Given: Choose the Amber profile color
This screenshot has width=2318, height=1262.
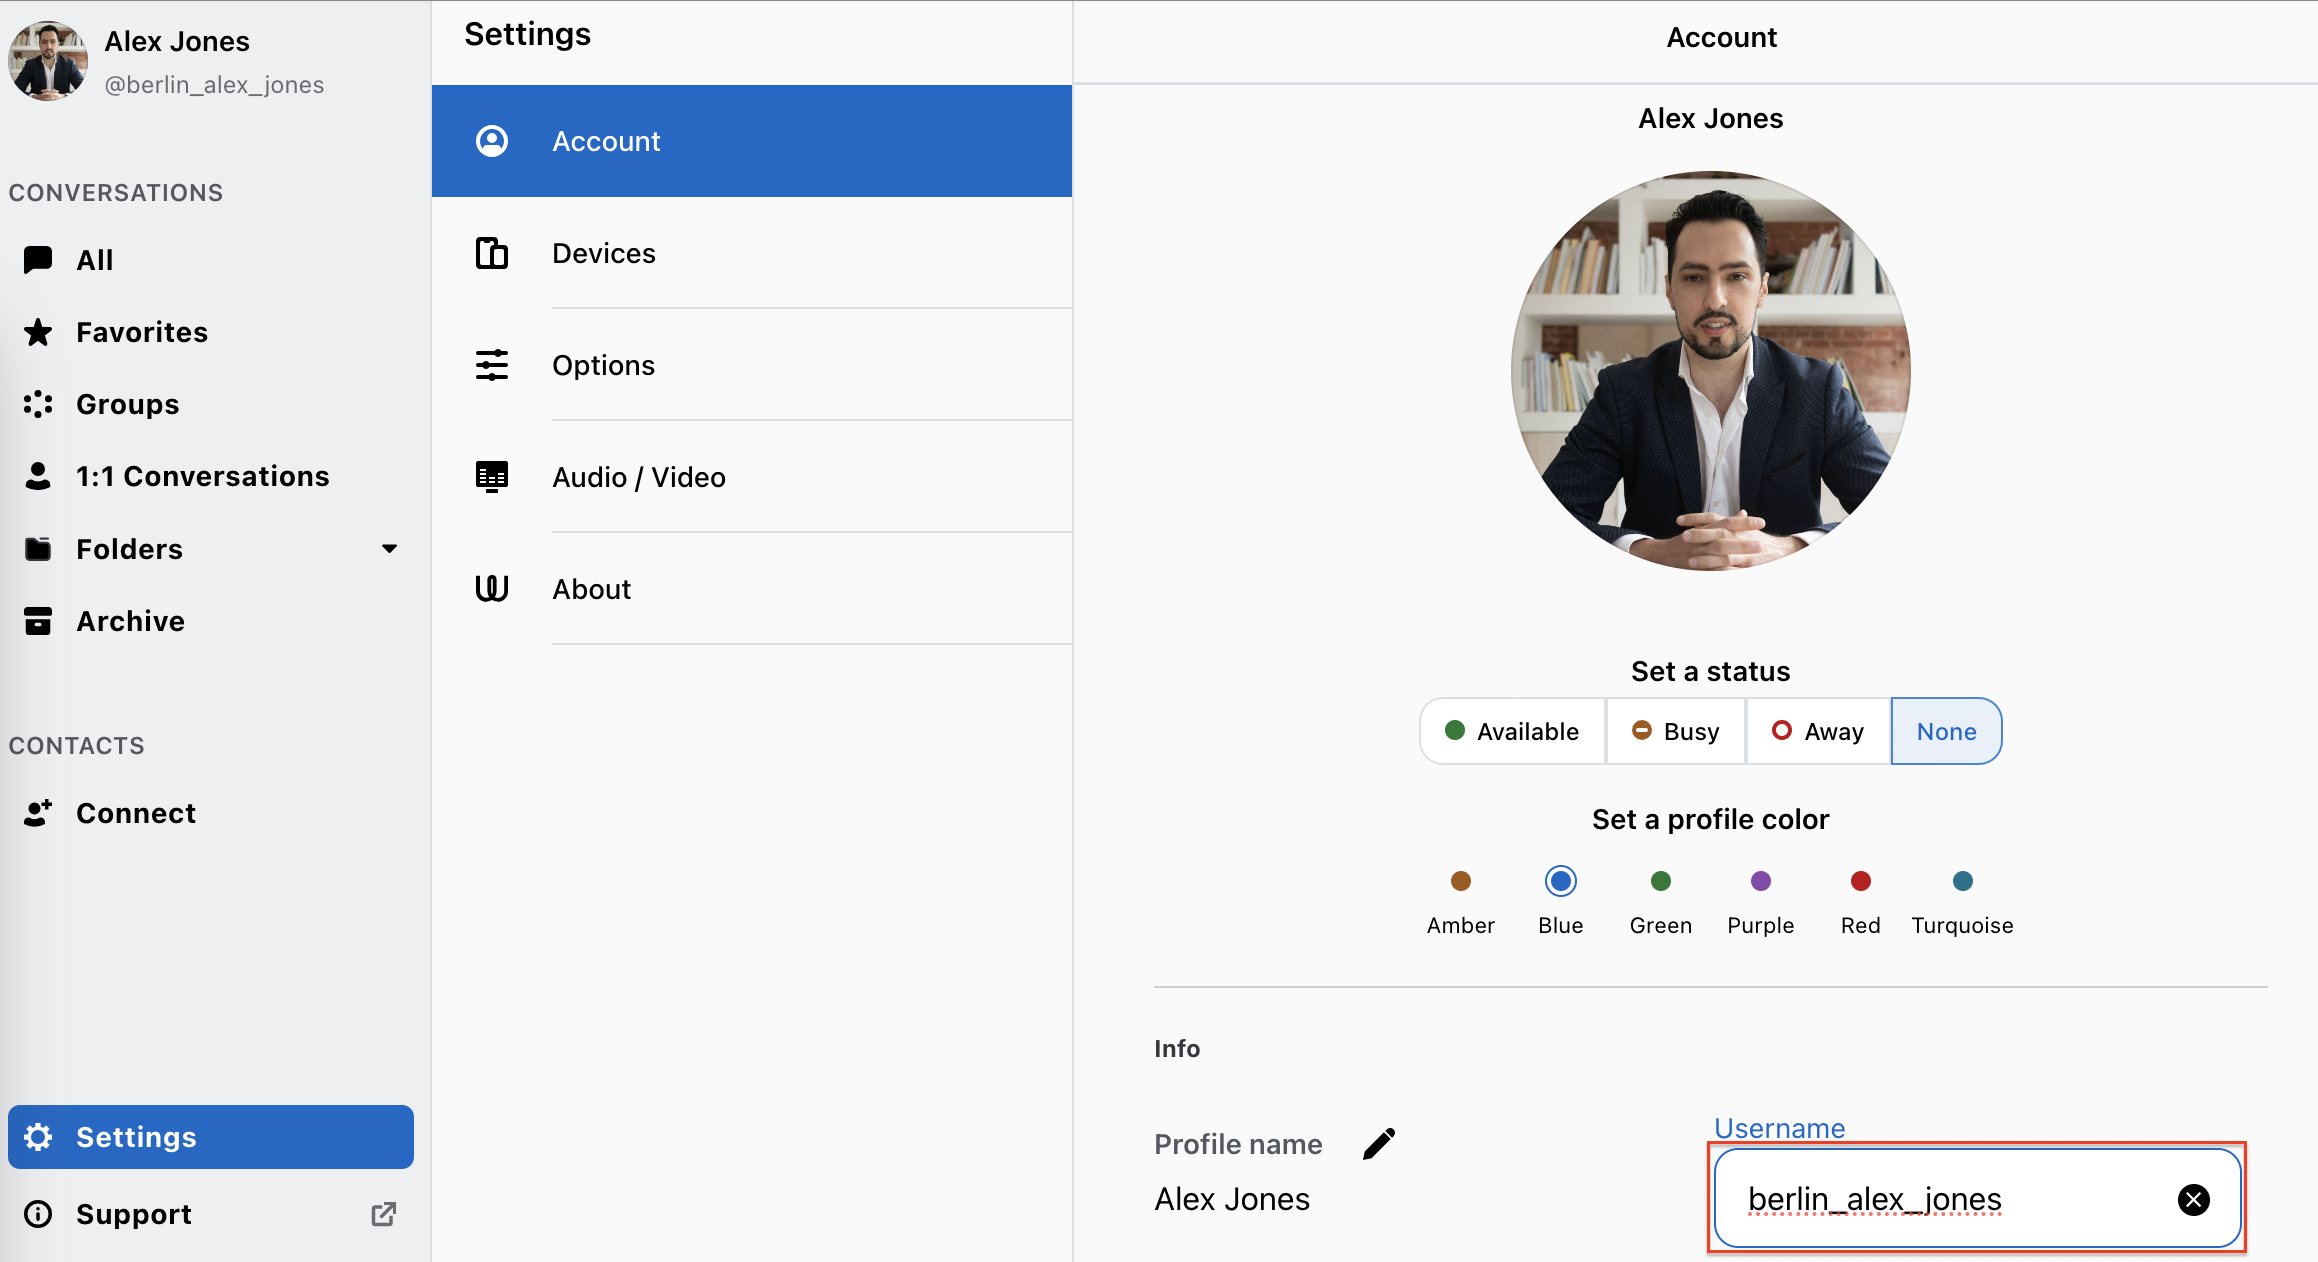Looking at the screenshot, I should tap(1461, 881).
